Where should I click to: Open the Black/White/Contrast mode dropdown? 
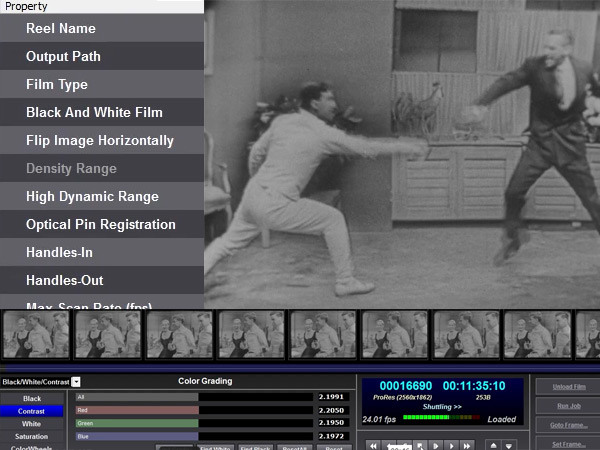click(x=76, y=382)
